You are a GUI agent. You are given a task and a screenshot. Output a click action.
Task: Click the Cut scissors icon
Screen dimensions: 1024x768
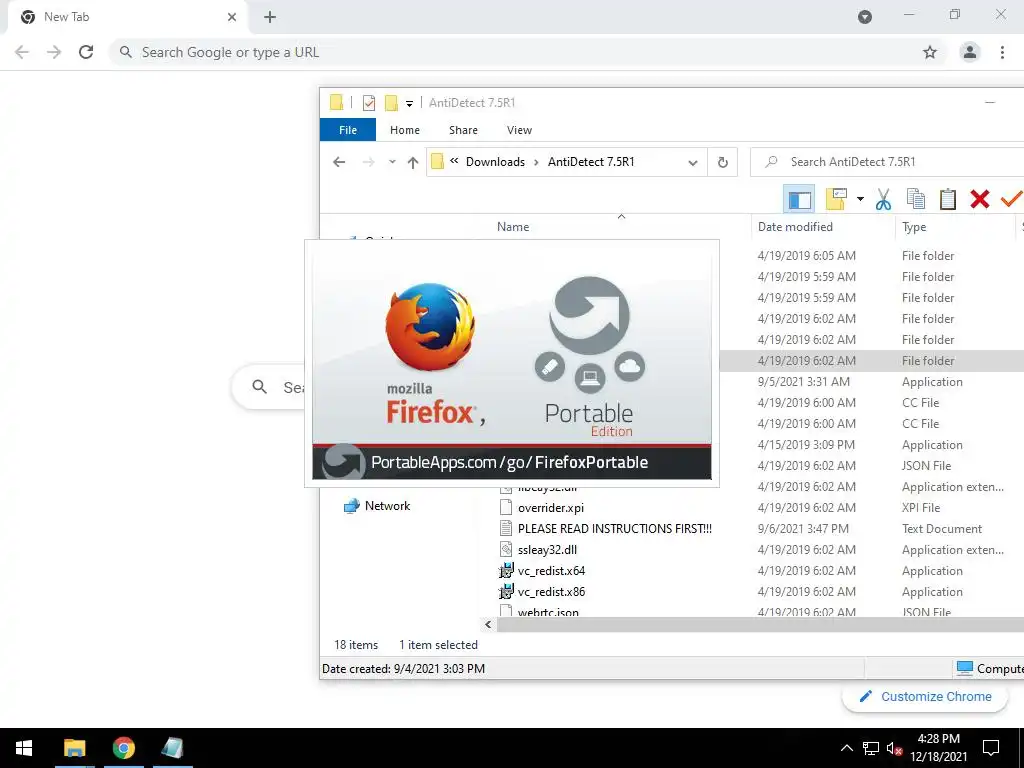click(x=883, y=199)
